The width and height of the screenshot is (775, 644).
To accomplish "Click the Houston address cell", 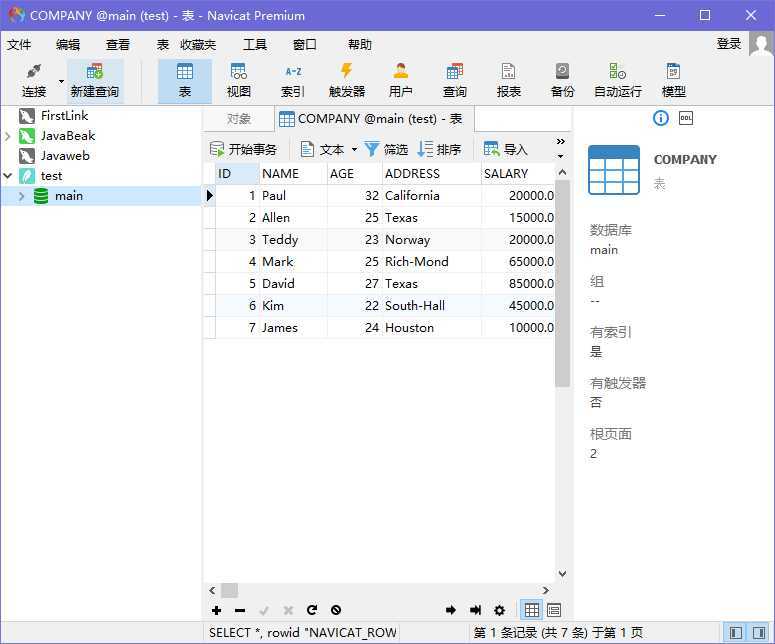I will (432, 328).
